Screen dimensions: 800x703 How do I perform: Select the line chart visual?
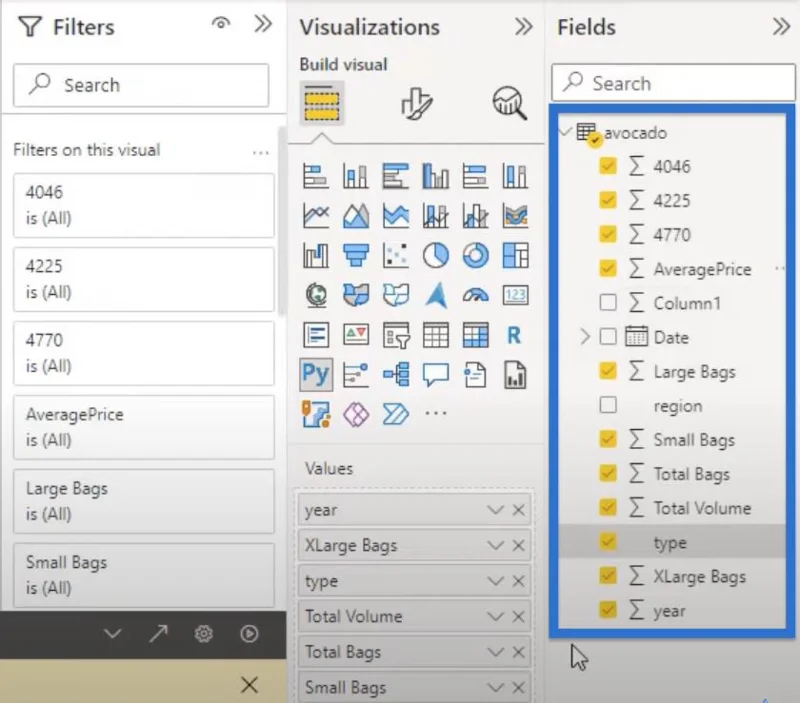[x=316, y=215]
